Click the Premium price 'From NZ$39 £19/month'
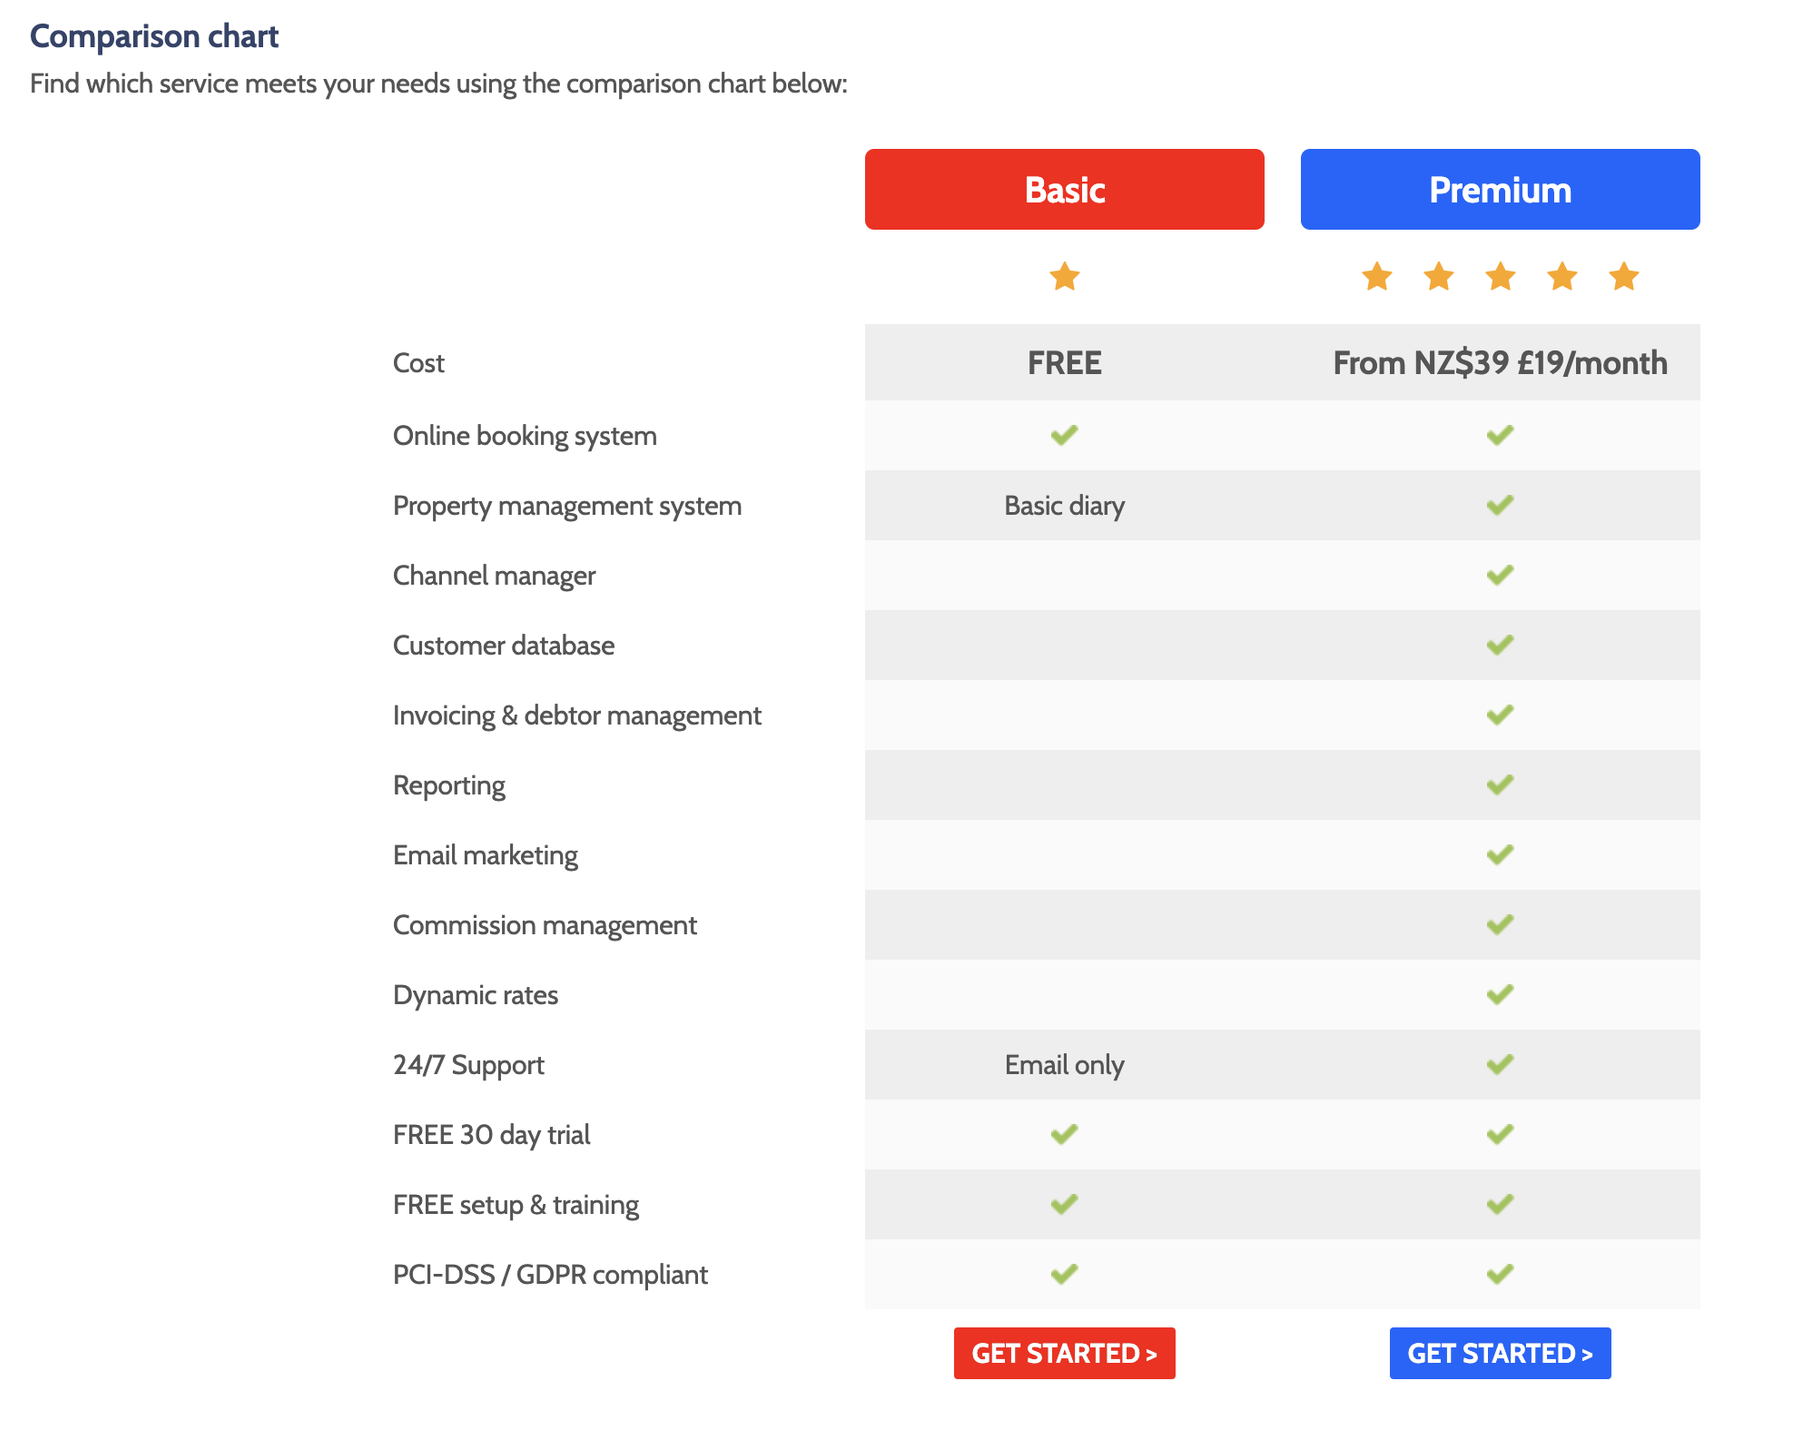 coord(1499,363)
